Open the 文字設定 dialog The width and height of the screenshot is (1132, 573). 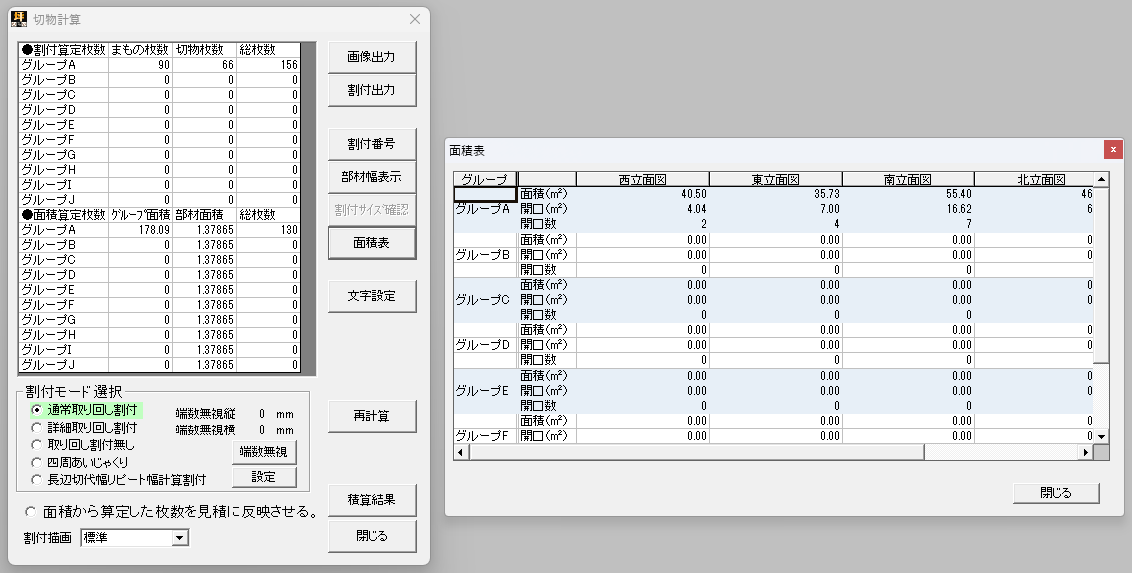coord(371,296)
